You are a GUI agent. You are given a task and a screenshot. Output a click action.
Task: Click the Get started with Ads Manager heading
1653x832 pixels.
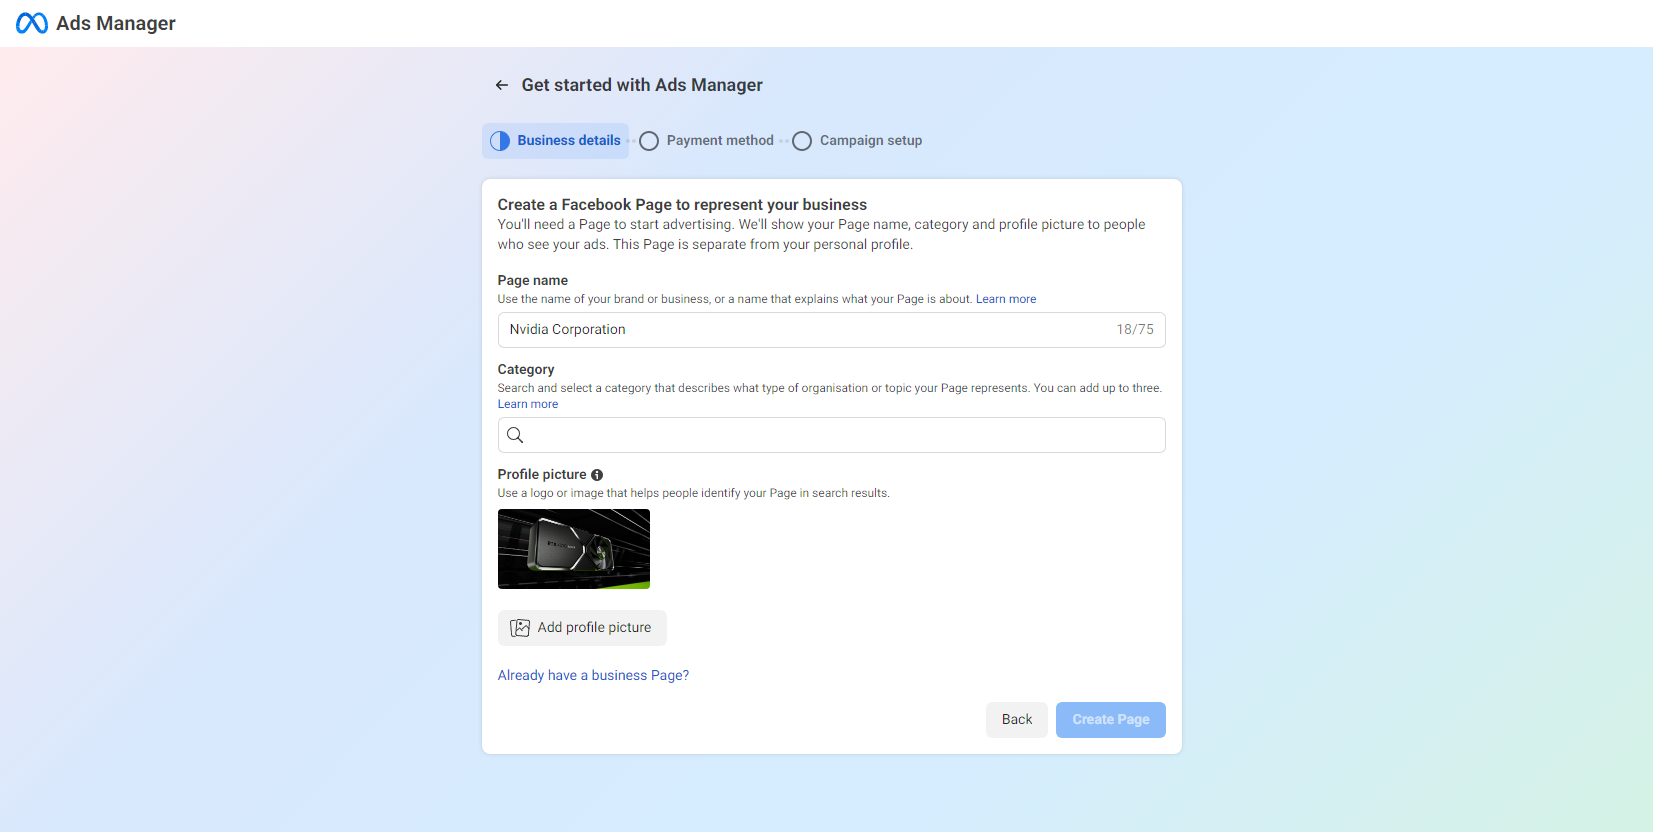click(x=642, y=85)
